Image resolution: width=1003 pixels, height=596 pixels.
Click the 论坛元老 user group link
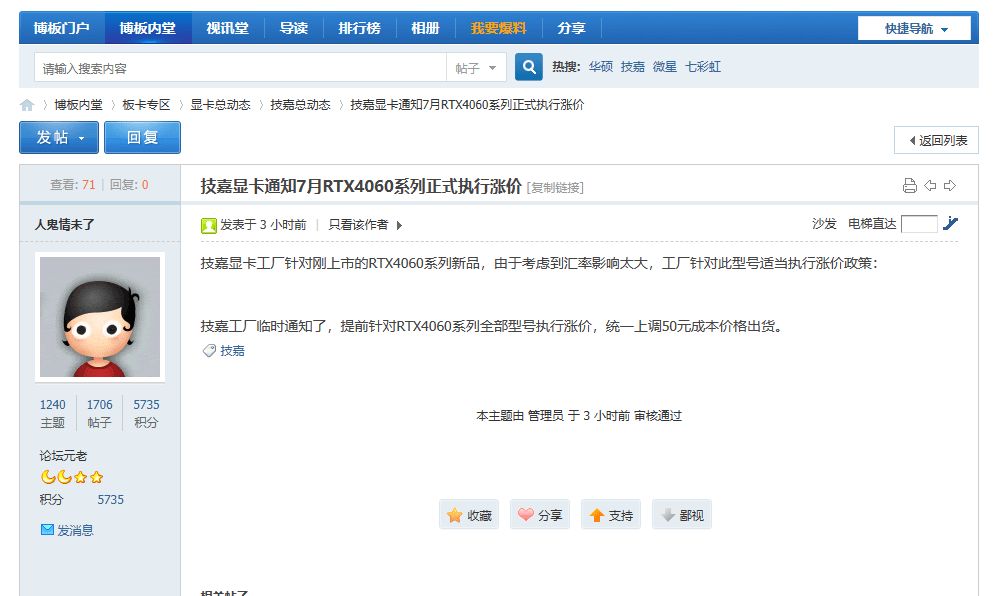click(63, 455)
